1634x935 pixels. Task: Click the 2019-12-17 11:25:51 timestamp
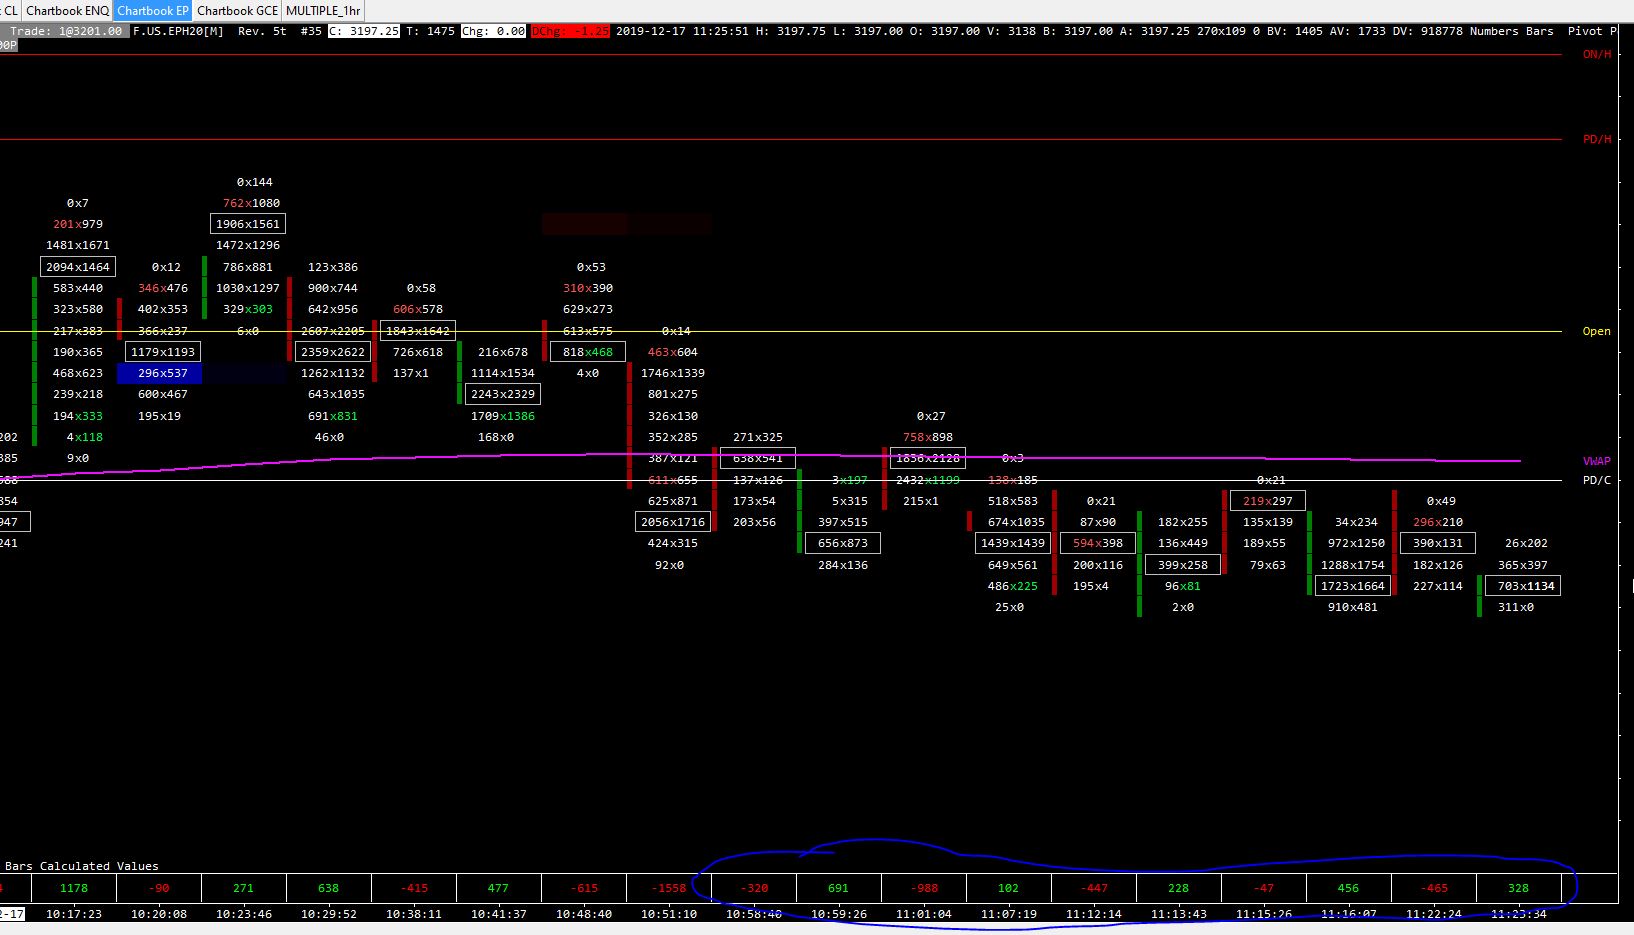[682, 31]
